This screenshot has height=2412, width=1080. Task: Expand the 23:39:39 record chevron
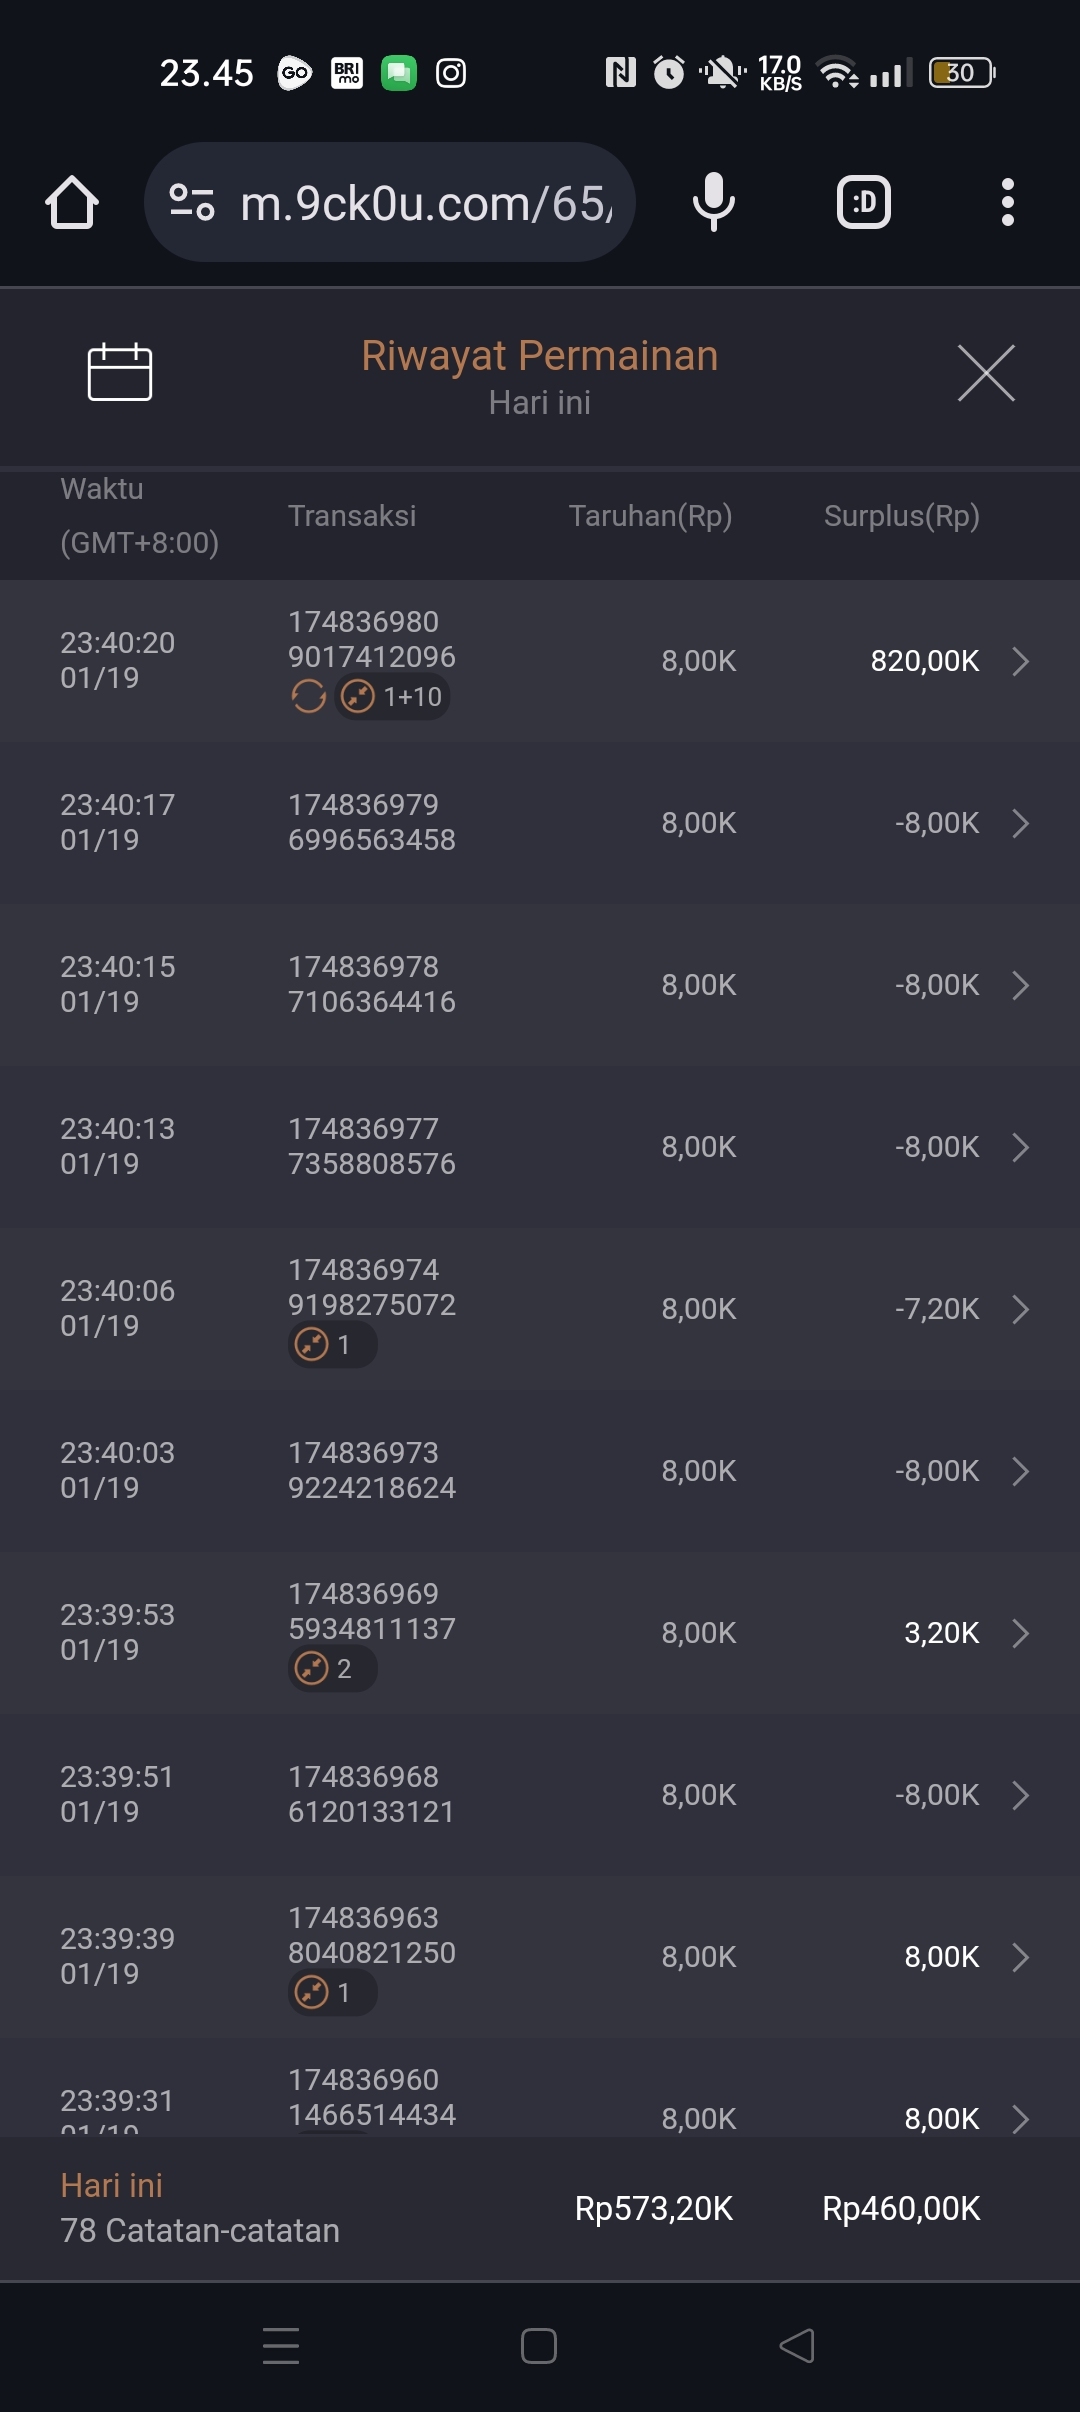(1020, 1957)
